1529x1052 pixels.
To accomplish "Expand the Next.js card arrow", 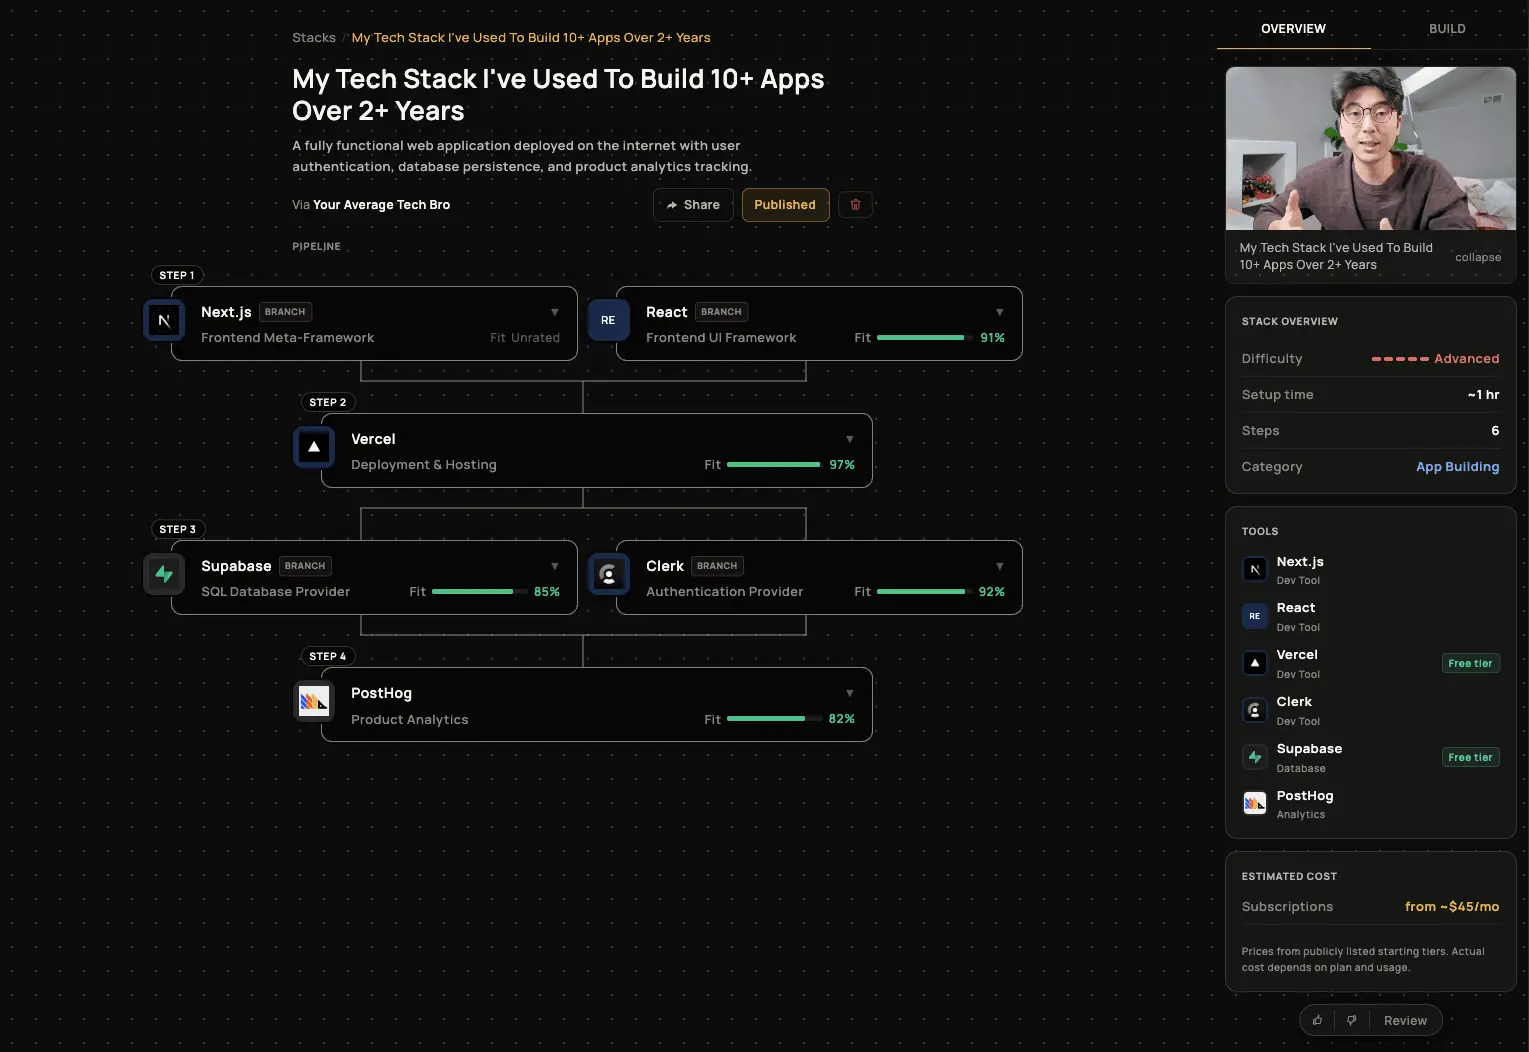I will coord(555,312).
